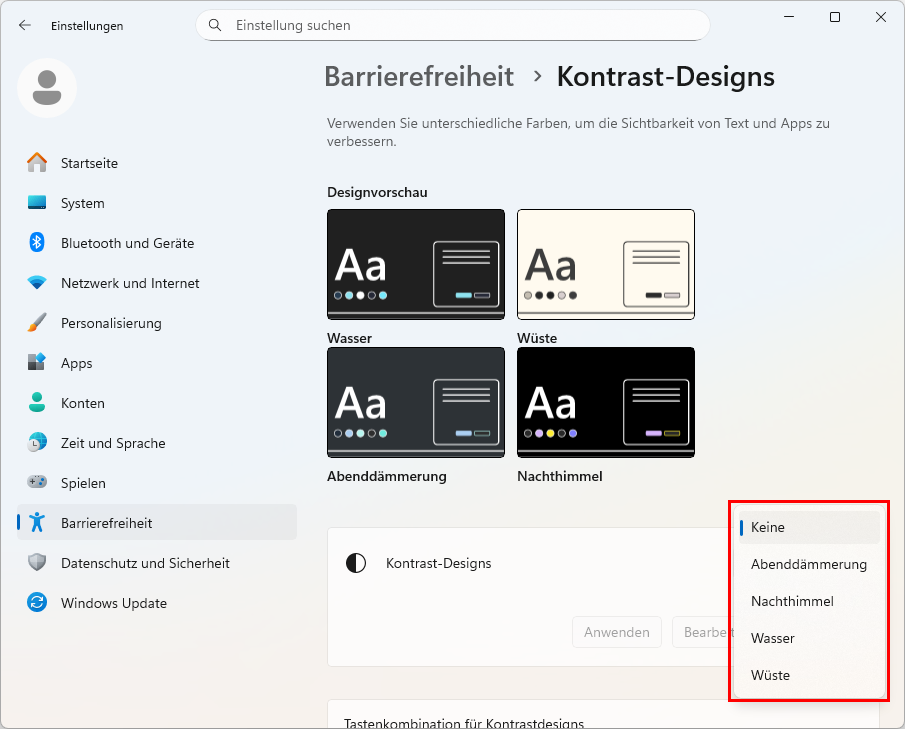Click Tastenkombination für Kontrastdesigns text
The height and width of the screenshot is (729, 905).
pos(463,723)
